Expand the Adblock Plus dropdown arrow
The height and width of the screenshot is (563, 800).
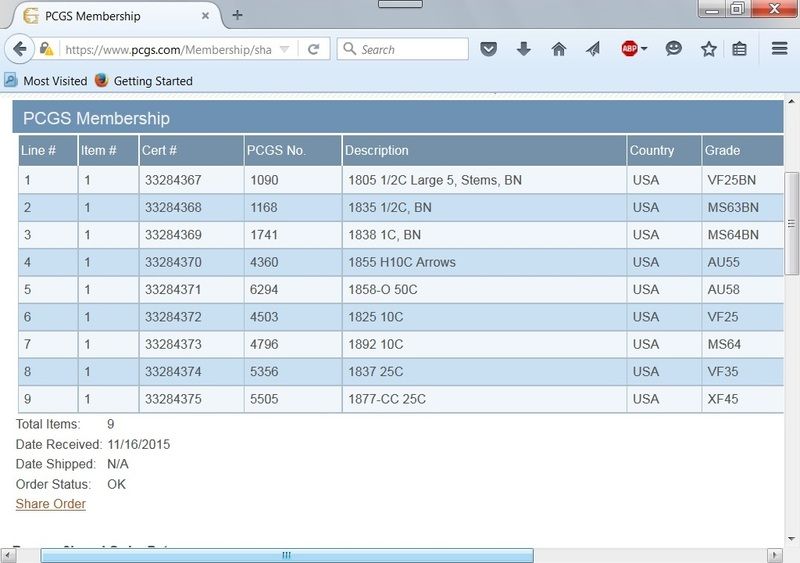click(644, 49)
